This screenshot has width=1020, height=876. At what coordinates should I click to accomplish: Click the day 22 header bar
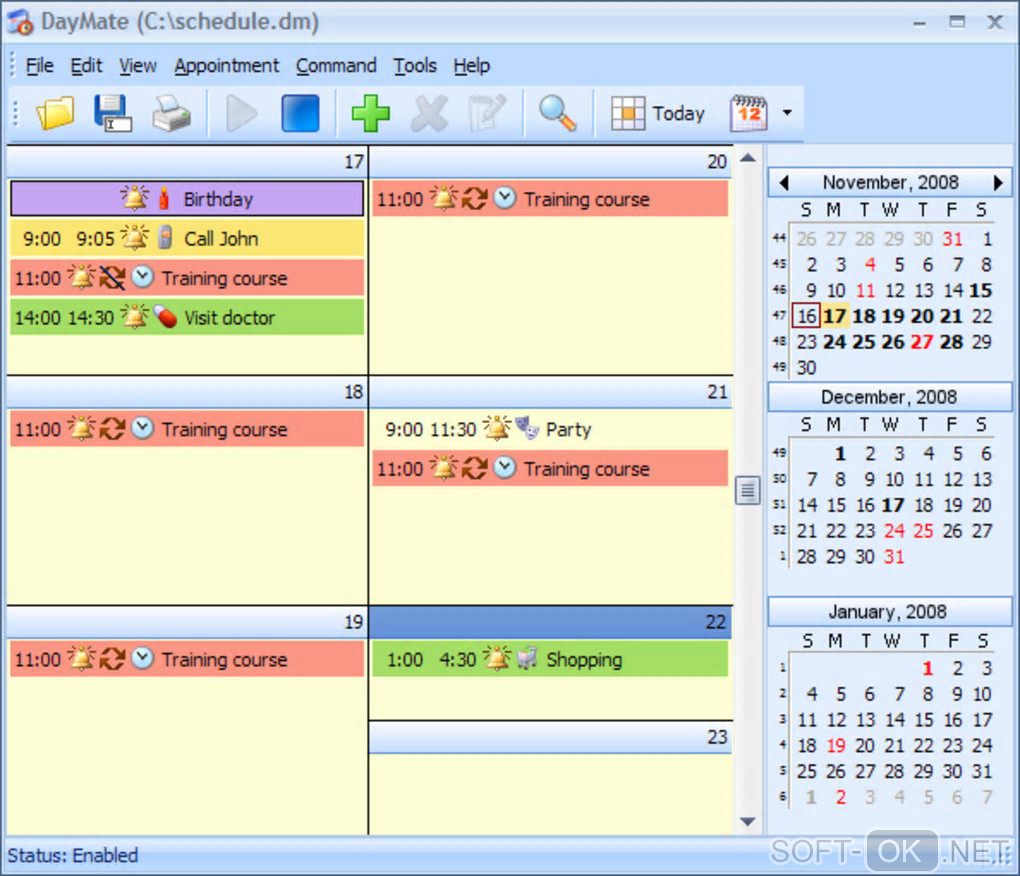click(x=550, y=622)
